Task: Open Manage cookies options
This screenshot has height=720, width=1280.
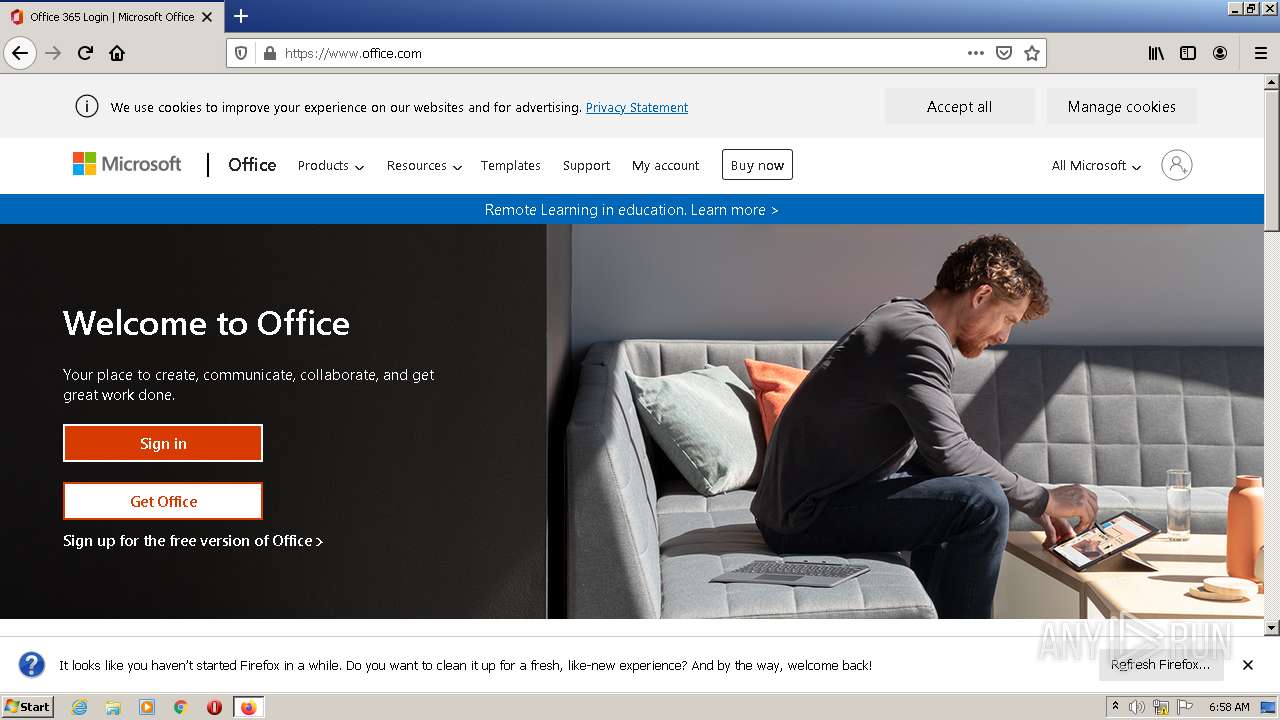Action: [x=1121, y=107]
